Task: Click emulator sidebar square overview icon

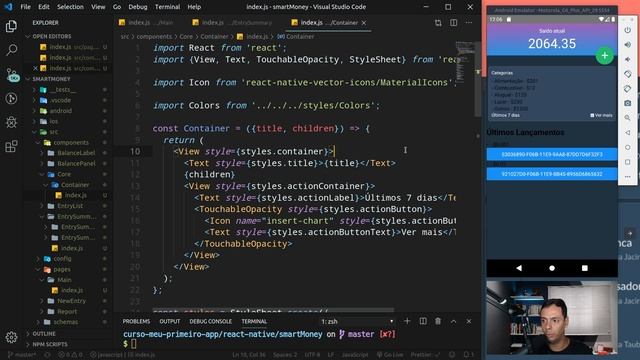Action: coord(628,162)
